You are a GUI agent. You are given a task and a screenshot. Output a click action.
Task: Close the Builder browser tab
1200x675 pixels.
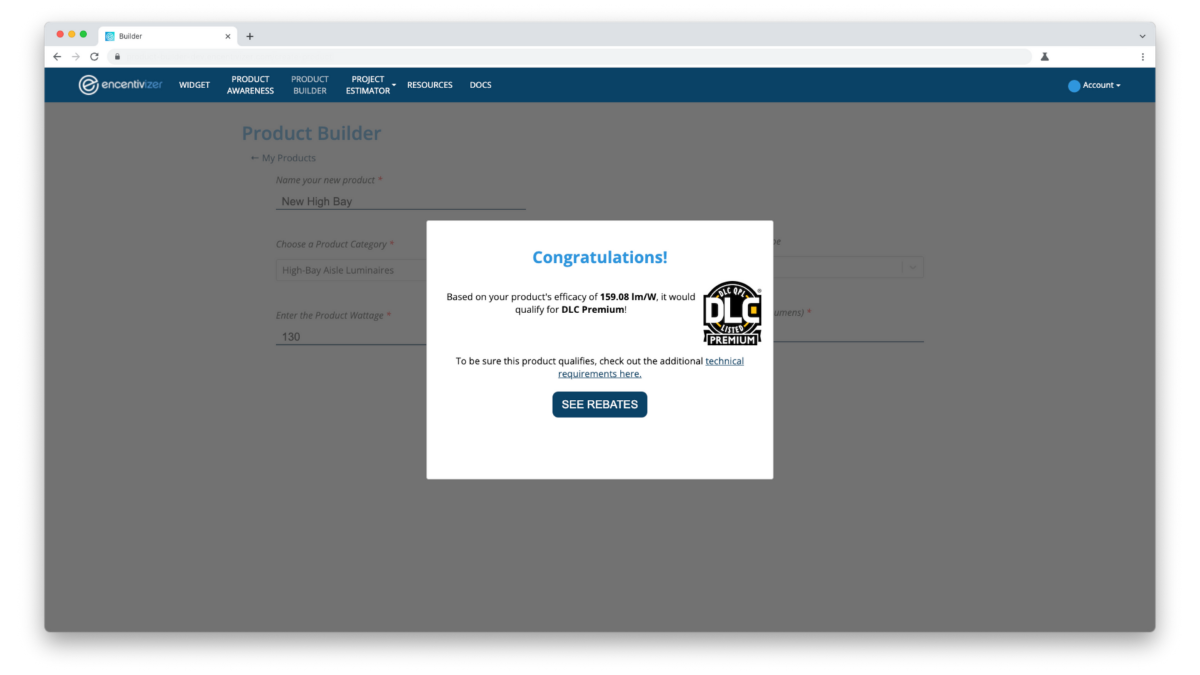click(x=228, y=36)
